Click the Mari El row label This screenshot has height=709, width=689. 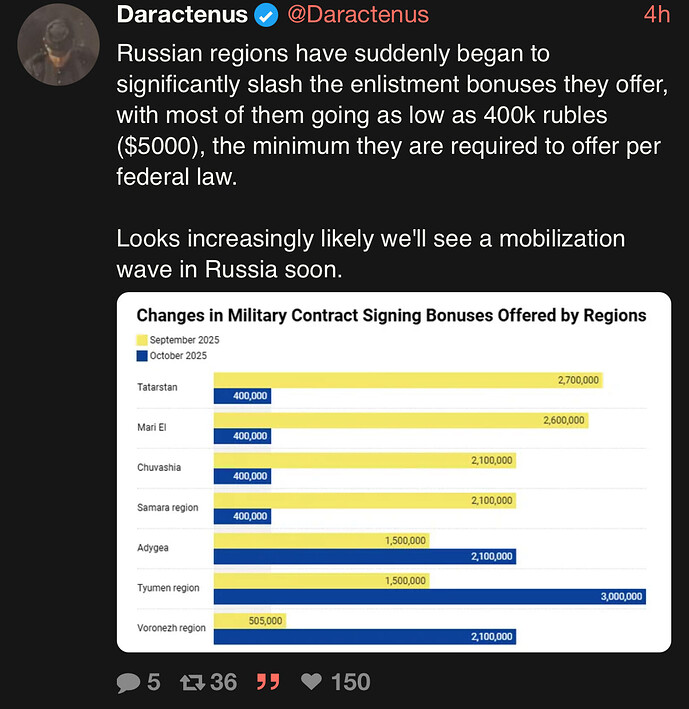(x=152, y=427)
